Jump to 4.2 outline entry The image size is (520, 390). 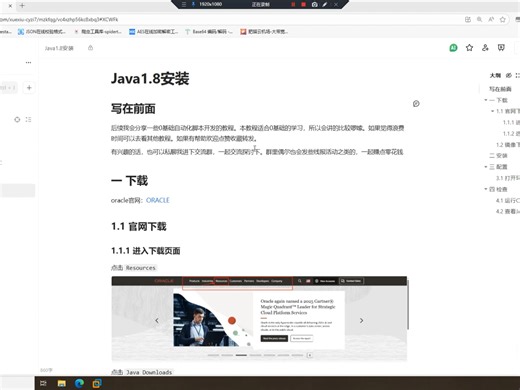[x=508, y=211]
